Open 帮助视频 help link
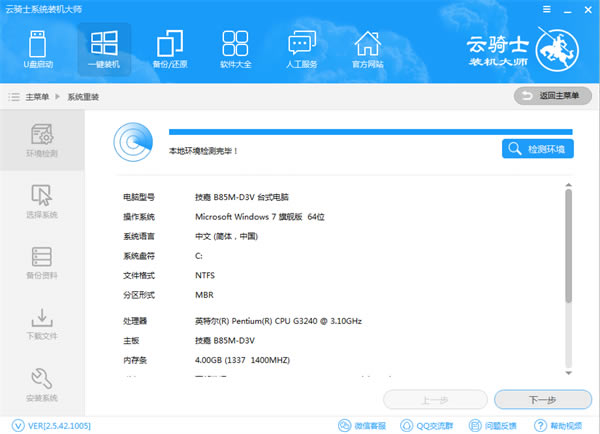Screen dimensions: 600x434 tap(561, 425)
